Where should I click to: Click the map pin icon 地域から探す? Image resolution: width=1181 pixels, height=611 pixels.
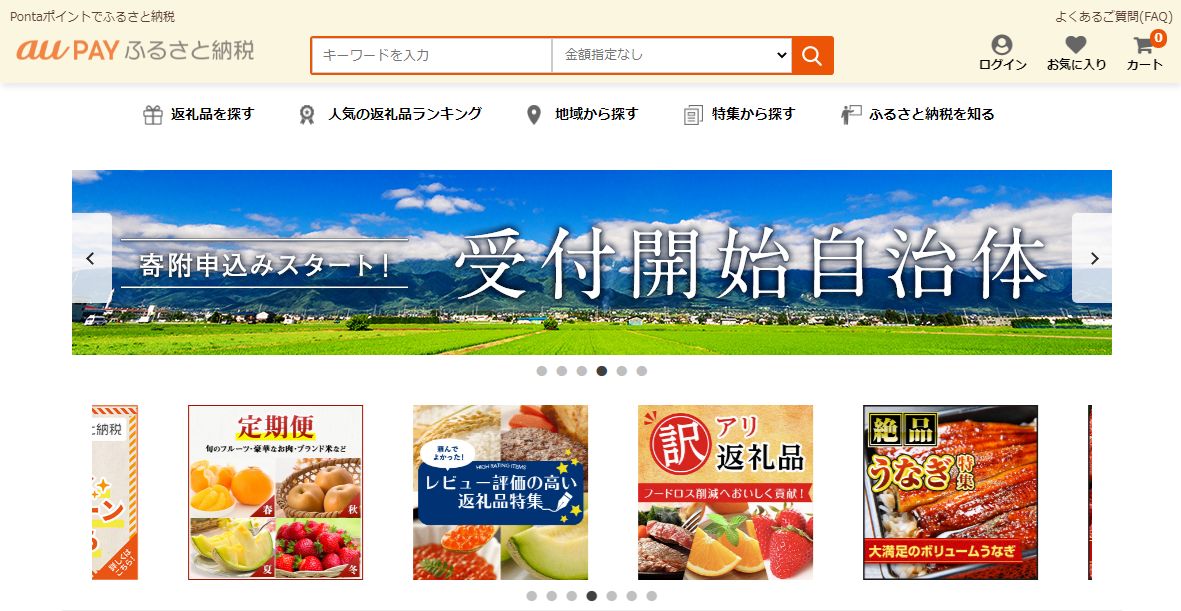tap(533, 115)
